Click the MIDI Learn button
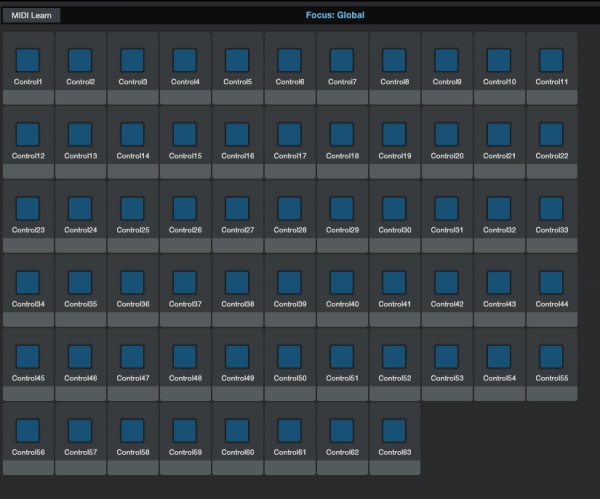This screenshot has height=499, width=600. point(31,15)
